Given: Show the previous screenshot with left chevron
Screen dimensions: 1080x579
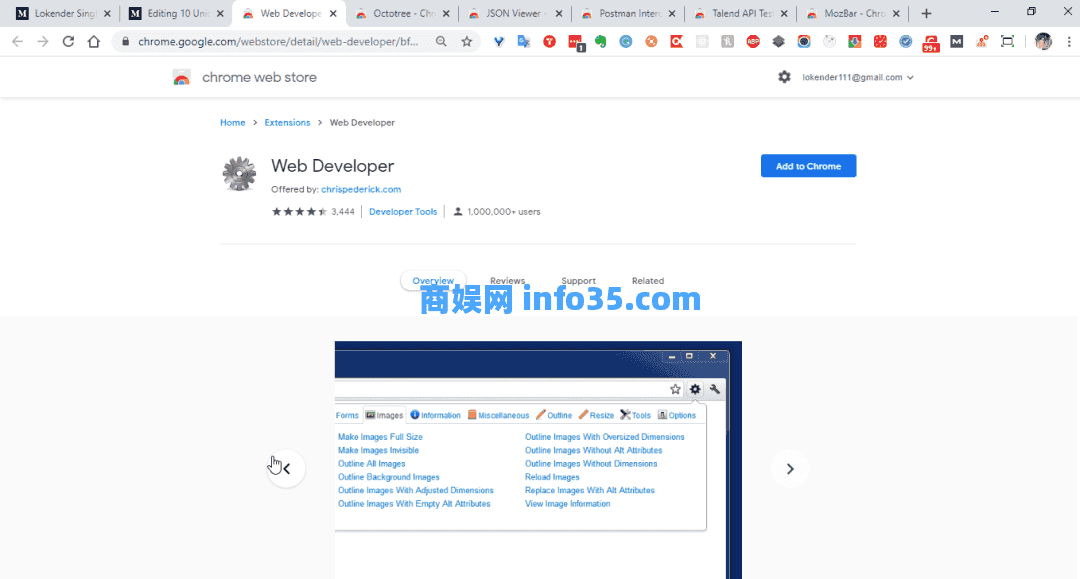Looking at the screenshot, I should [286, 469].
